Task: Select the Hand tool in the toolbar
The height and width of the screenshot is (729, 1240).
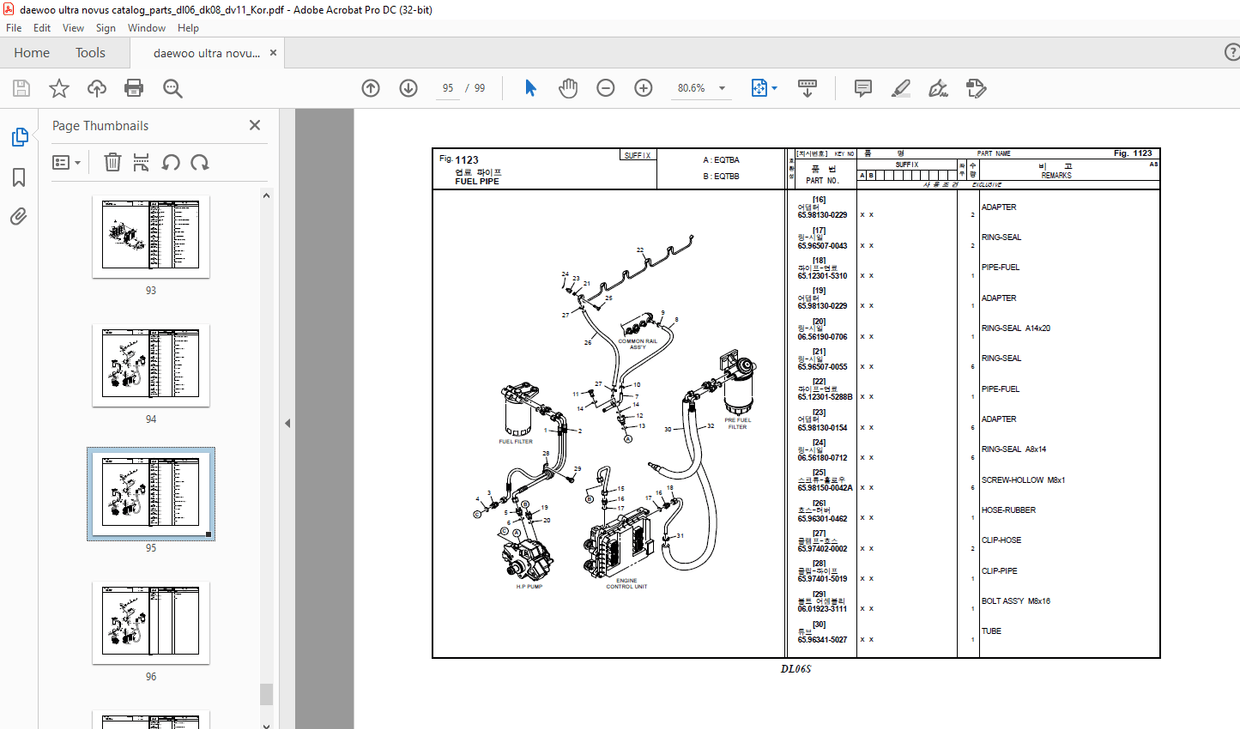Action: click(x=567, y=88)
